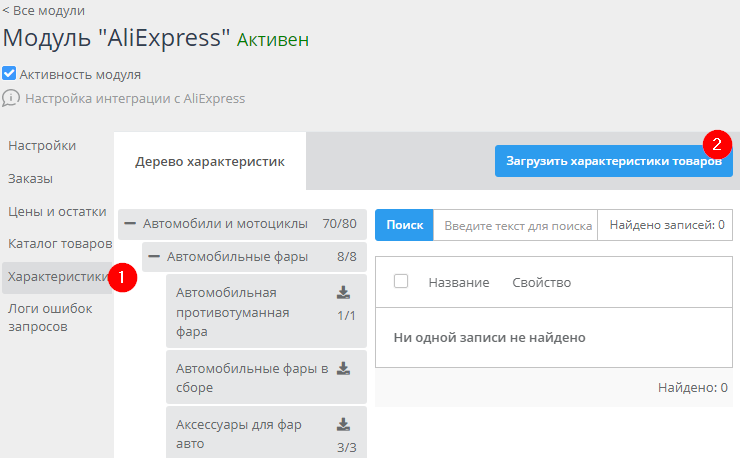The image size is (740, 458).
Task: Go back via Все модули link
Action: click(x=43, y=10)
